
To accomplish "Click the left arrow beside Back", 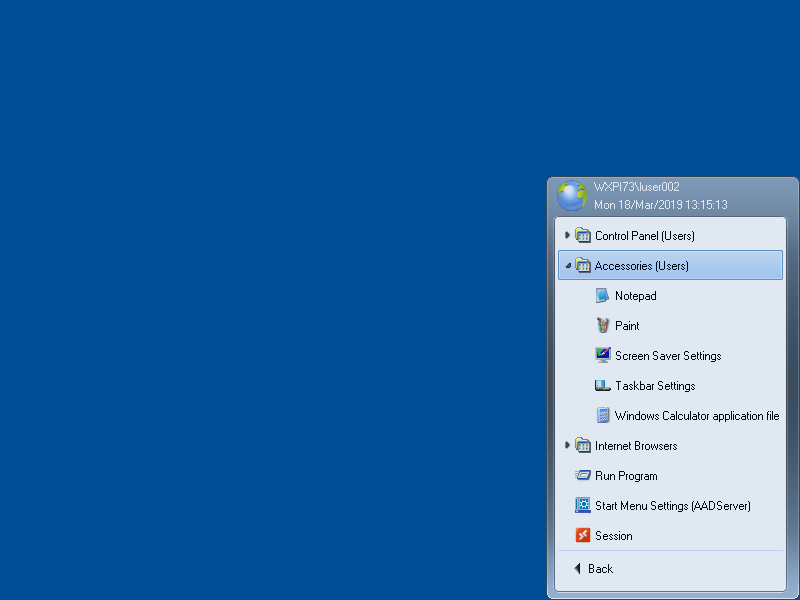I will [x=577, y=569].
